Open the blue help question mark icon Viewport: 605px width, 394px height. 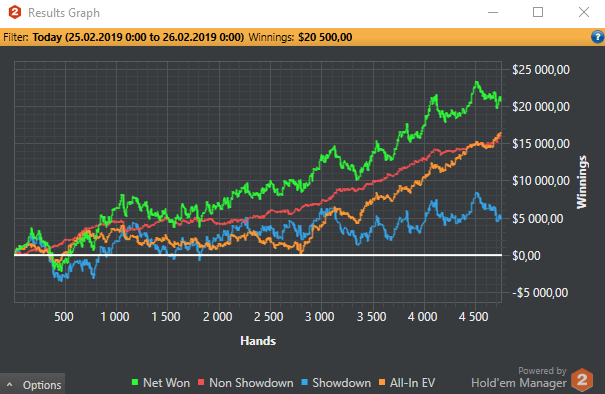597,37
